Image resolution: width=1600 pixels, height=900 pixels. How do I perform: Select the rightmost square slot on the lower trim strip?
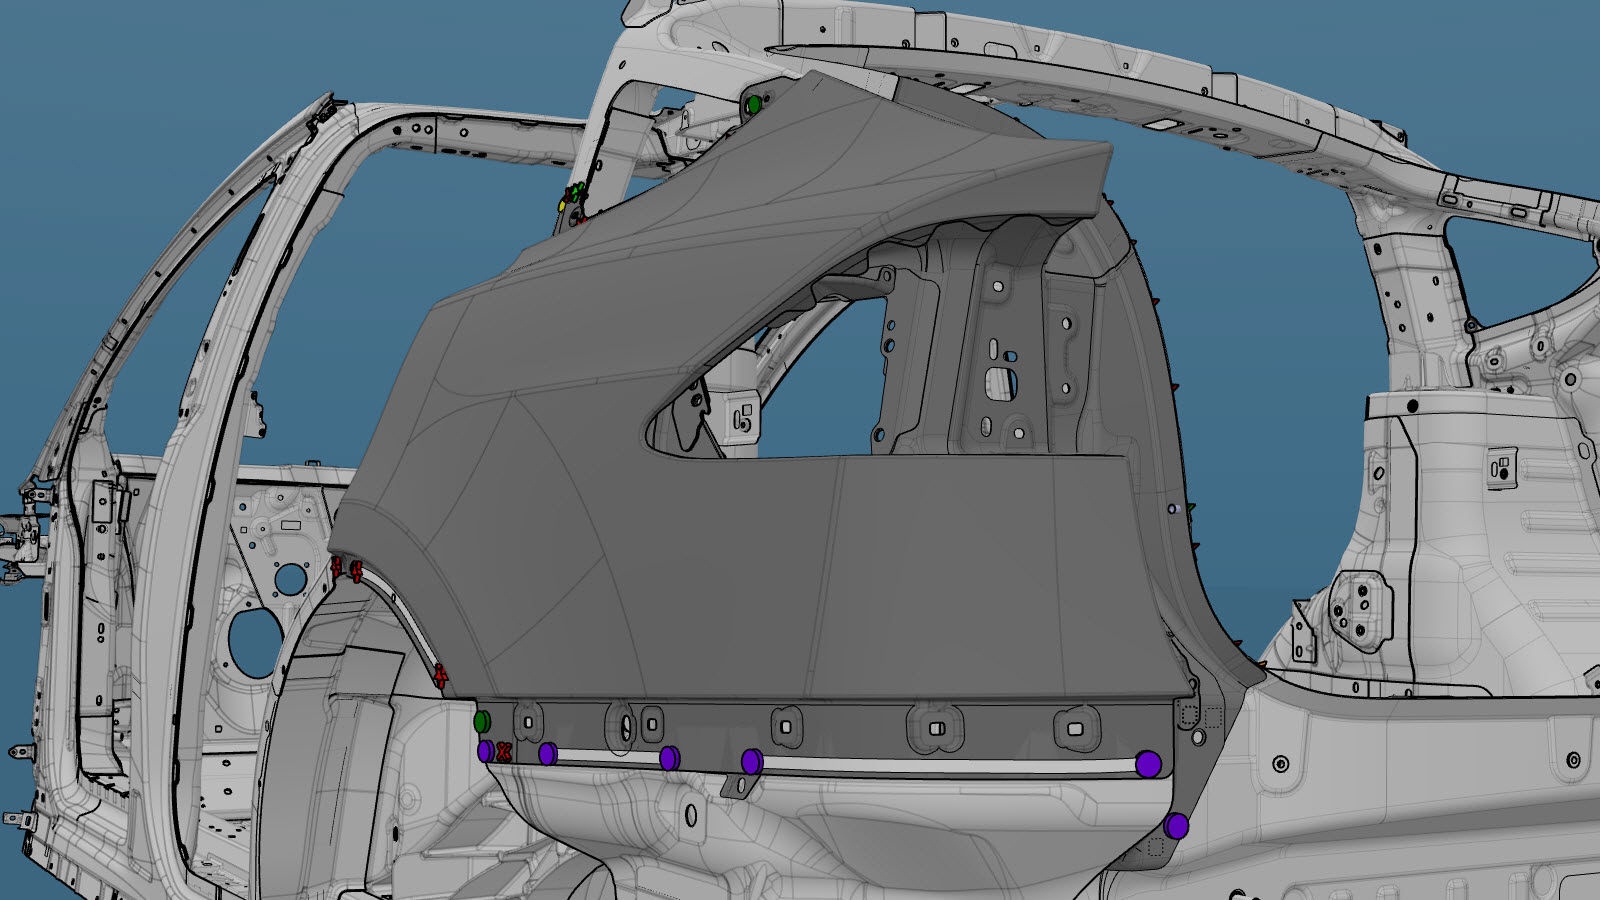(1075, 729)
